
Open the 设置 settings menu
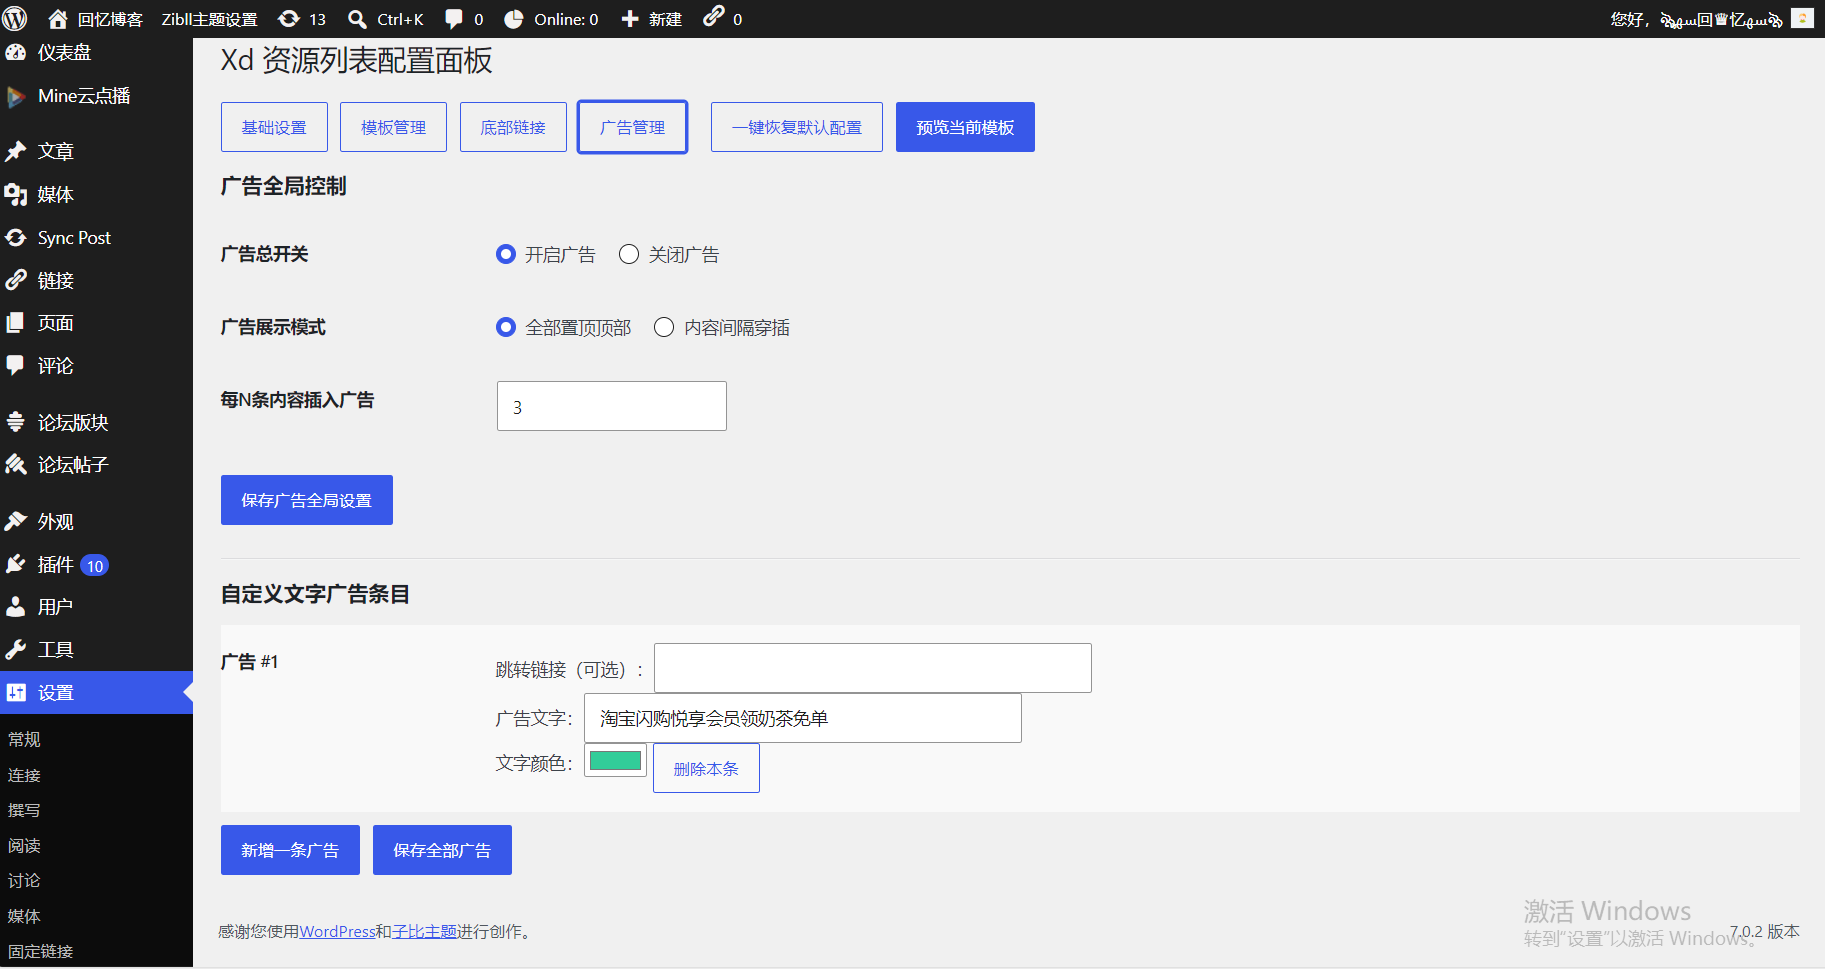tap(96, 692)
